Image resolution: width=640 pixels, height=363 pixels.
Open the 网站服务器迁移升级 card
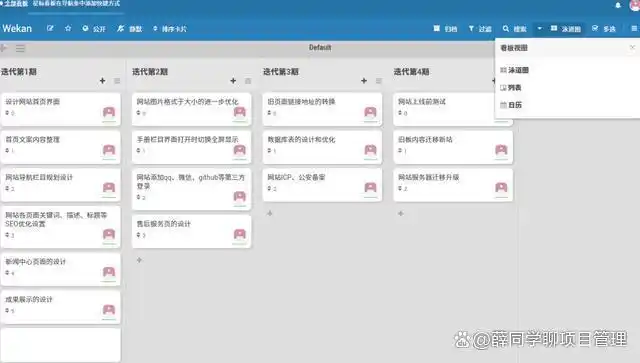[453, 185]
